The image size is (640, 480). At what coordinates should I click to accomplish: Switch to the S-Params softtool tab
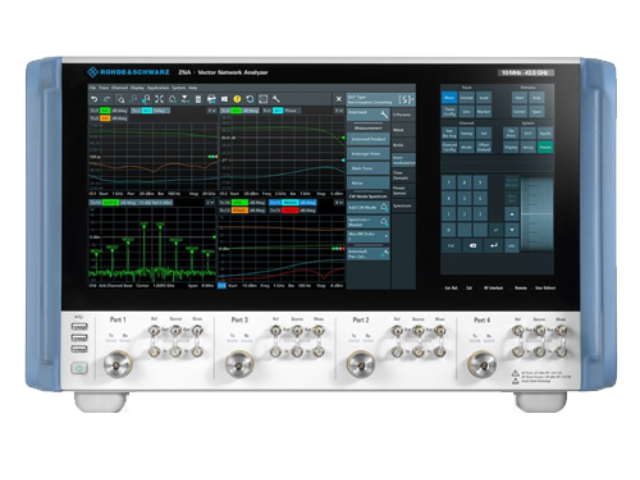[x=403, y=115]
